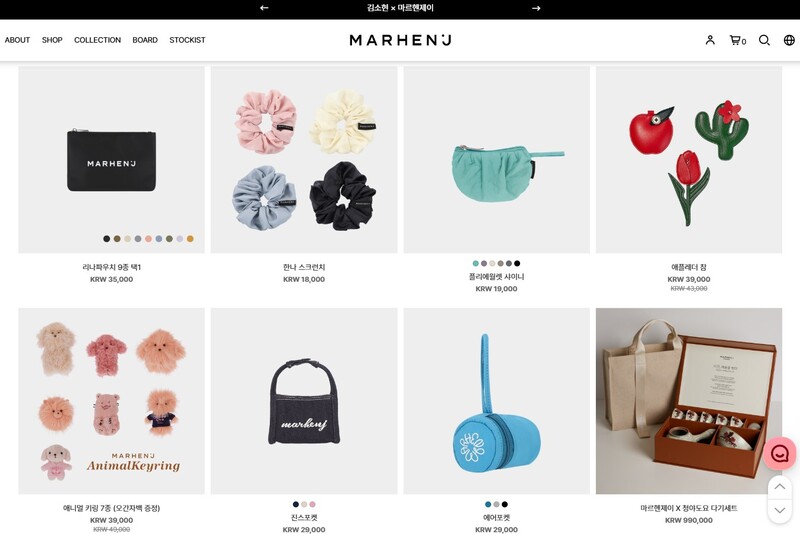Open the user account icon
800x534 pixels.
click(x=710, y=40)
